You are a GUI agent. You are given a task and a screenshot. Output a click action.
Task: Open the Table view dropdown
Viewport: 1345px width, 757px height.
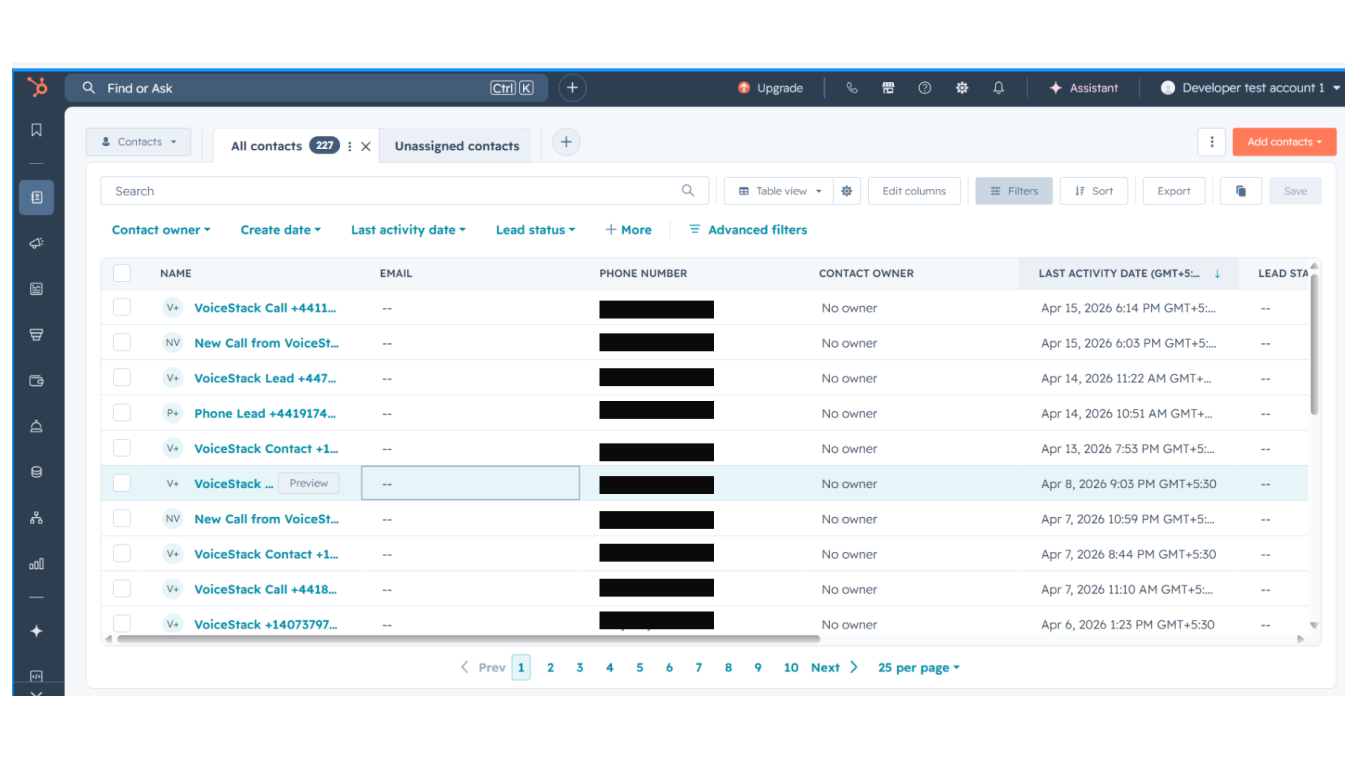(778, 191)
